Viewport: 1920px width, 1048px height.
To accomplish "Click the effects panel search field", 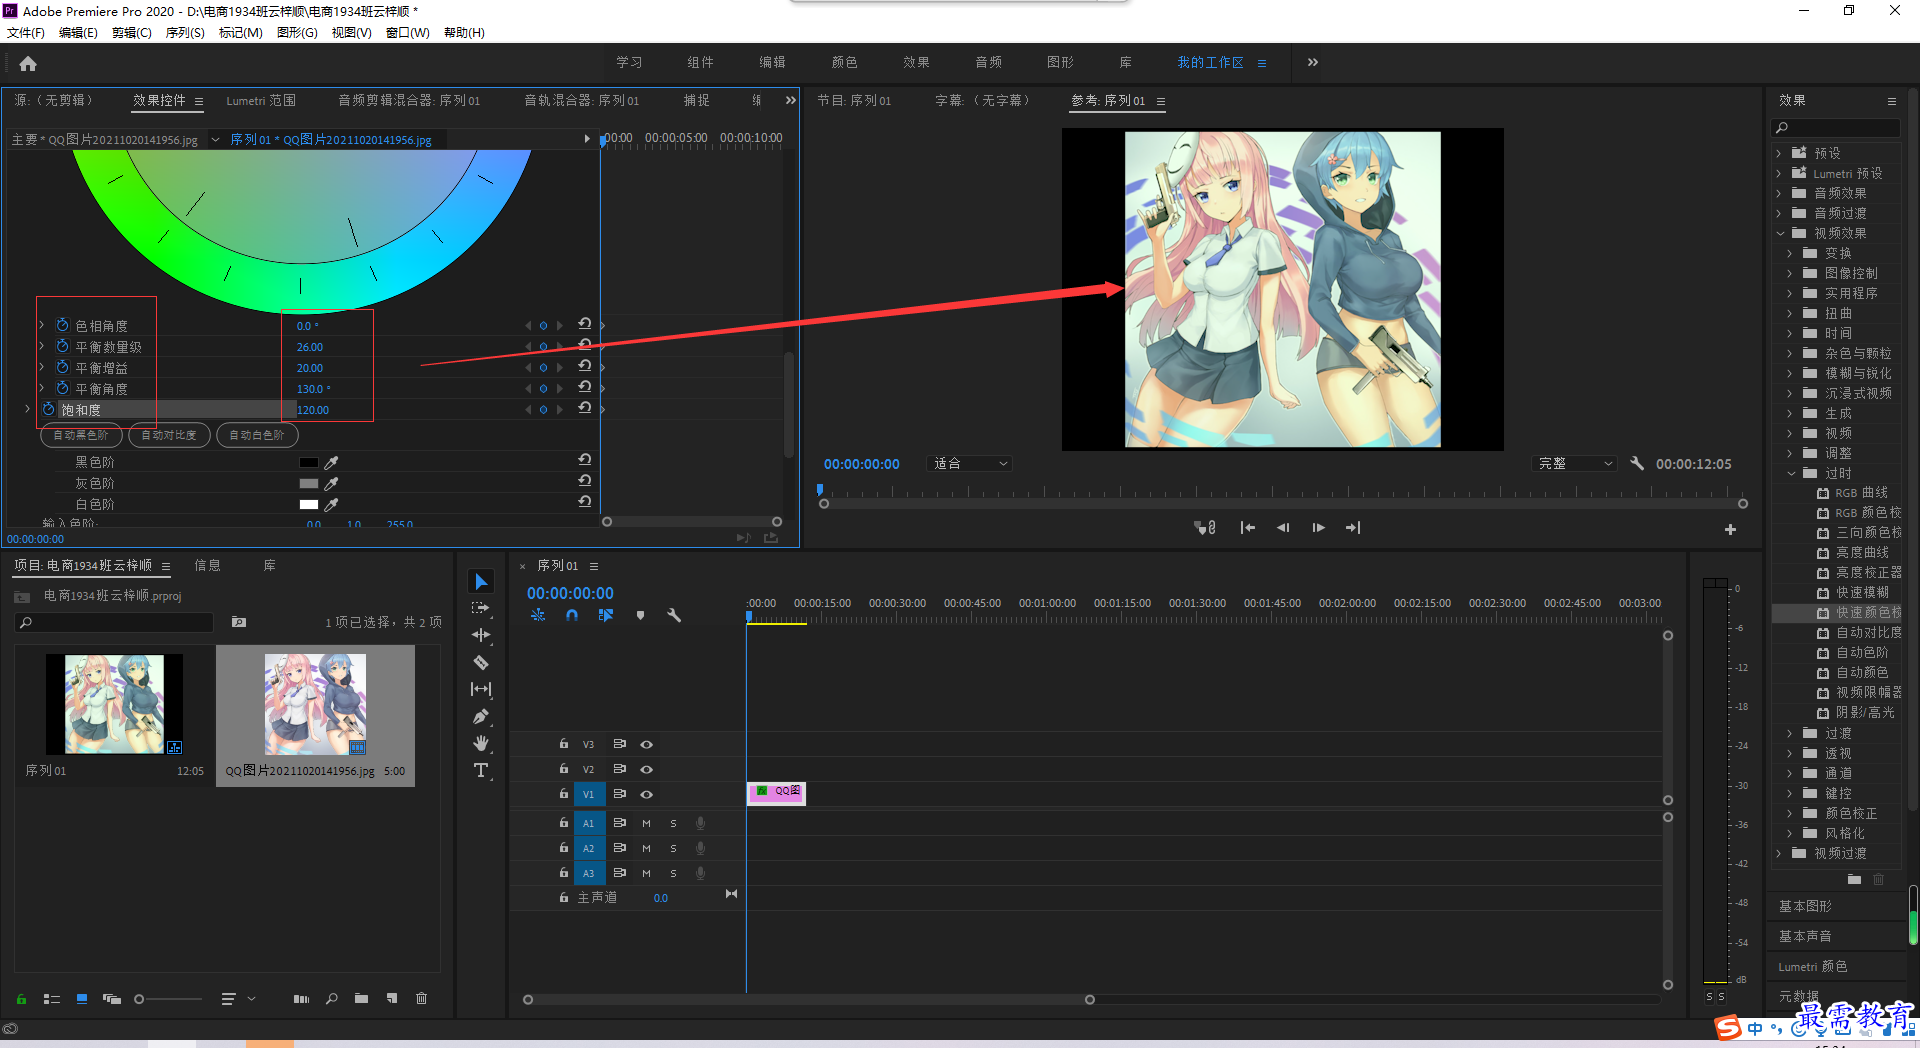I will (x=1836, y=128).
